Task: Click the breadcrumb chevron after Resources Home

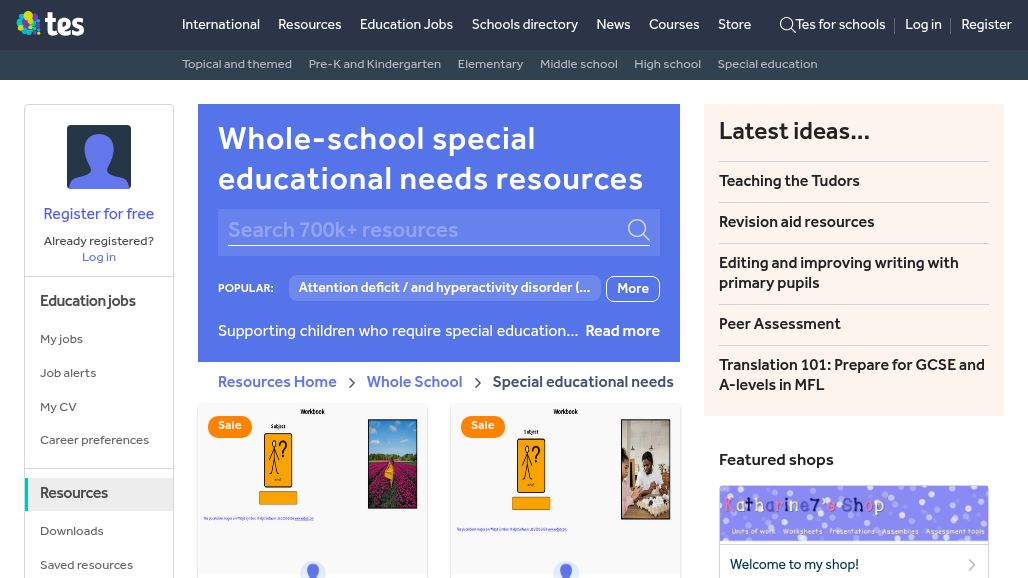Action: pyautogui.click(x=351, y=383)
